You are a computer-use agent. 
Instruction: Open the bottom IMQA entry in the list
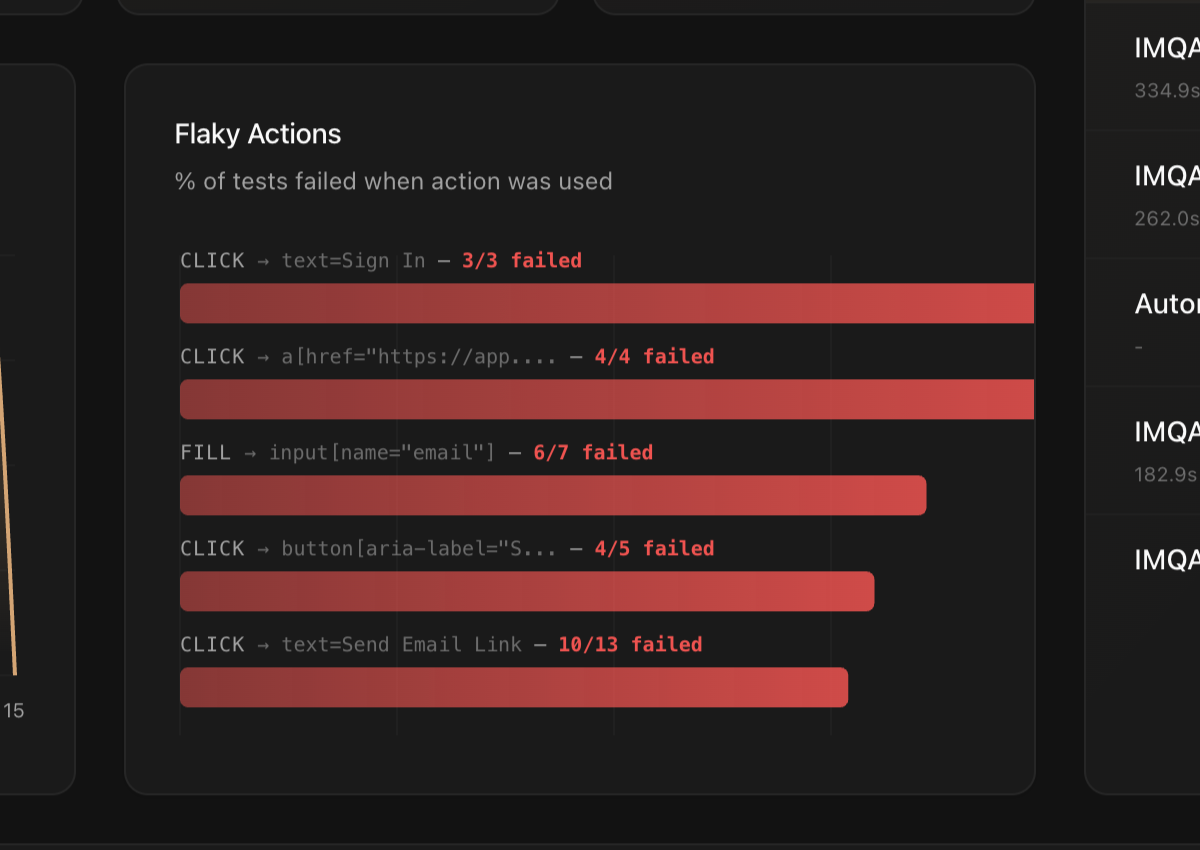[x=1165, y=560]
